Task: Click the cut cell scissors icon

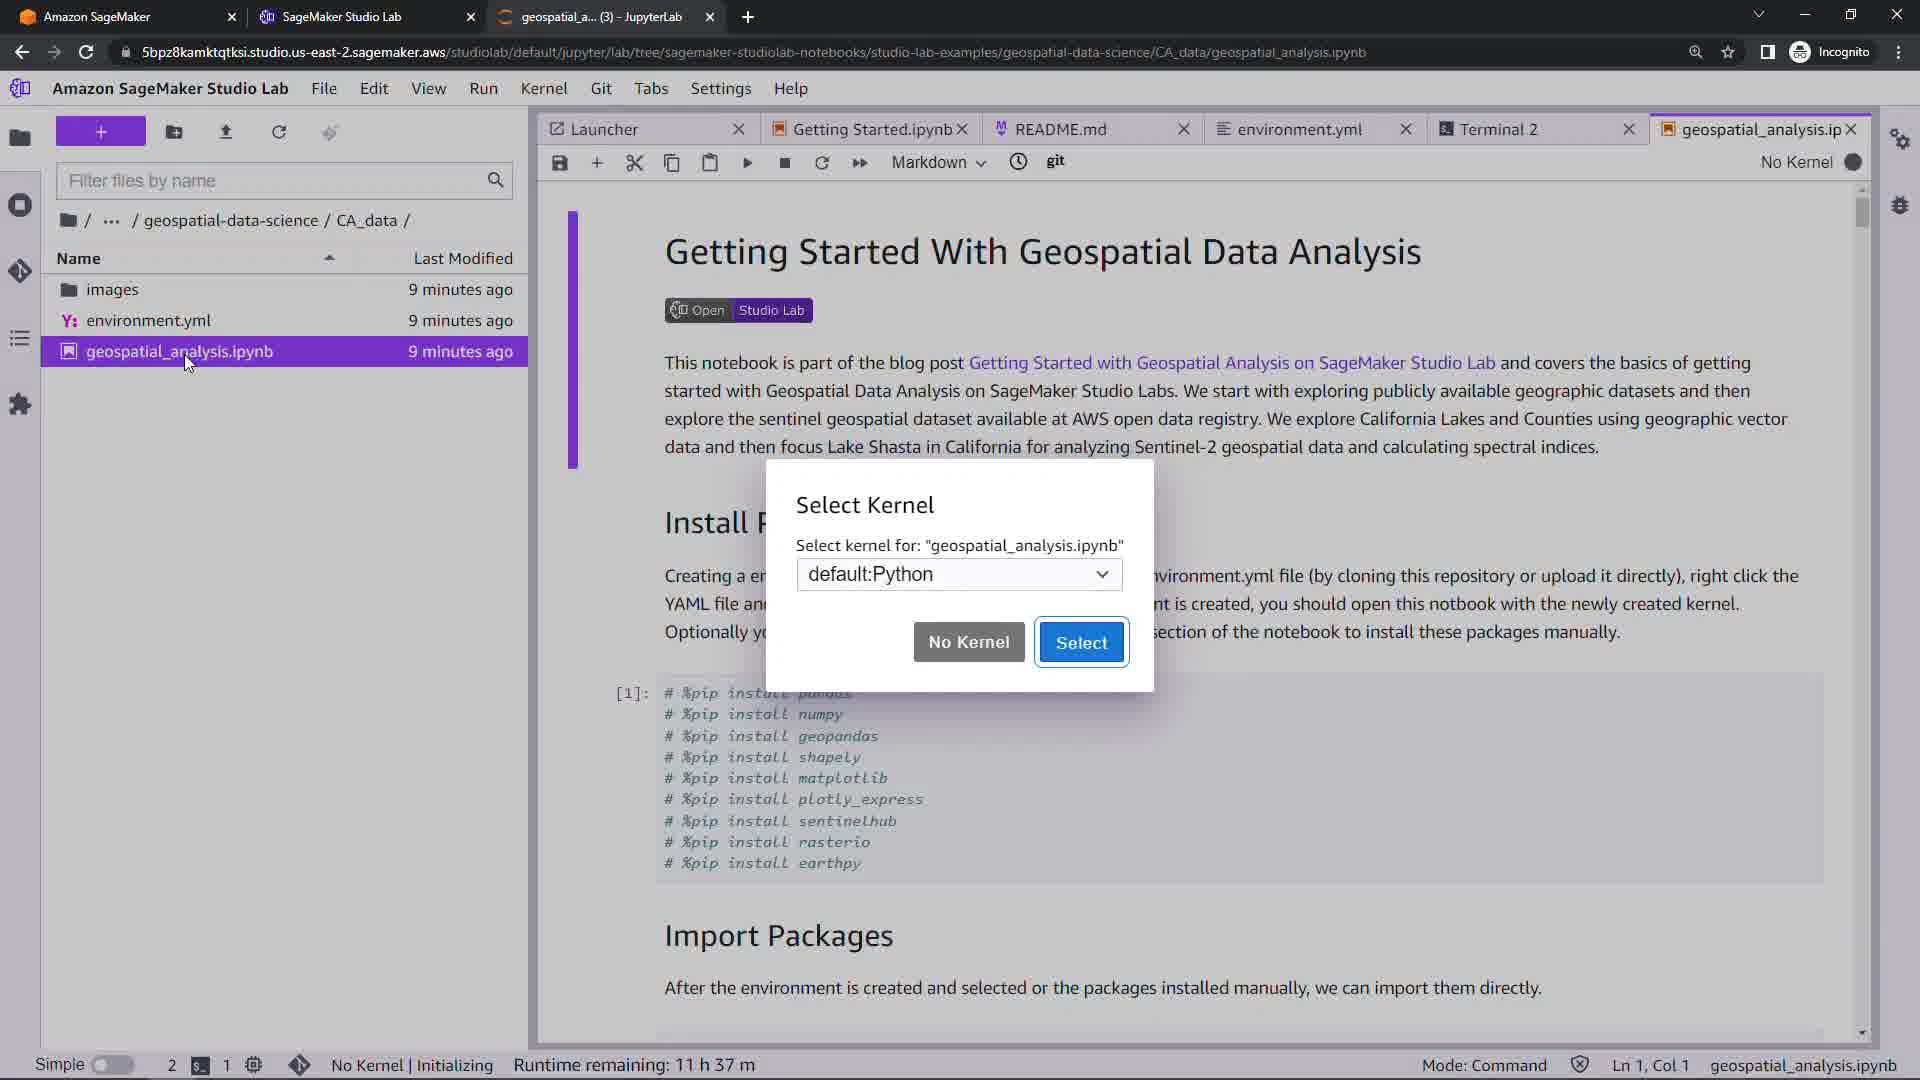Action: click(634, 163)
